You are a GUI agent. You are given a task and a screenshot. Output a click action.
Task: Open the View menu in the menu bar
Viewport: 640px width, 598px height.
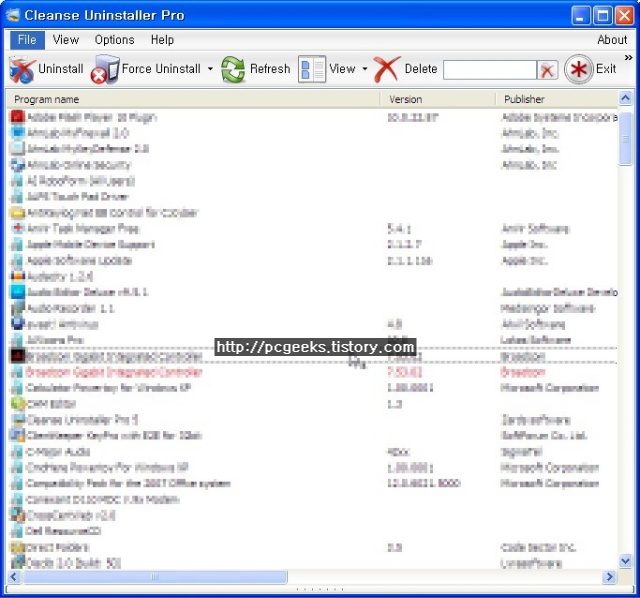(x=66, y=40)
